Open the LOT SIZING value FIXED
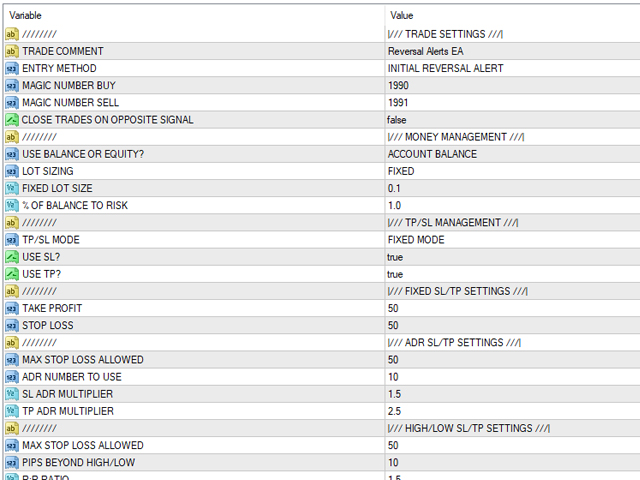 pos(512,171)
